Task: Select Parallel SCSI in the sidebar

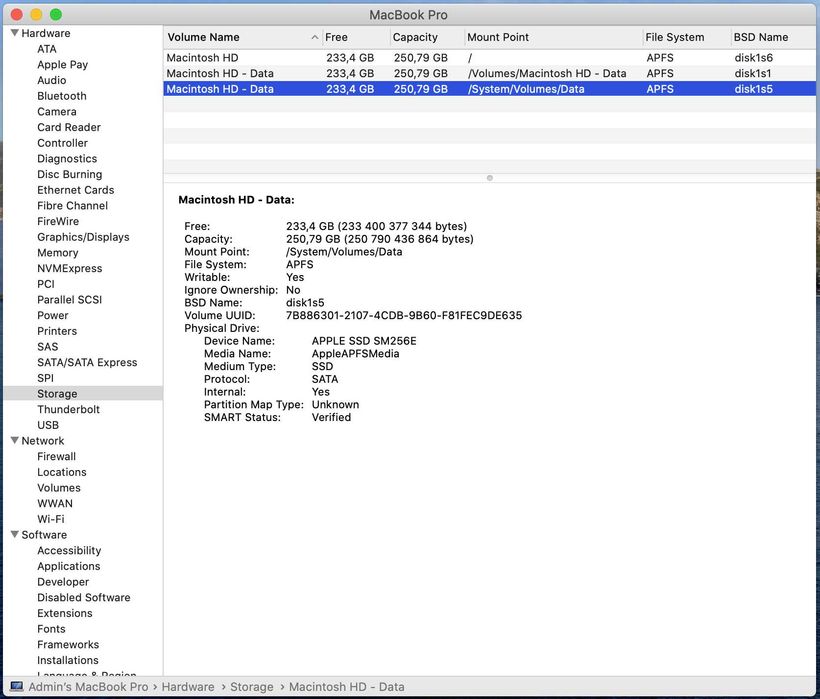Action: (70, 300)
